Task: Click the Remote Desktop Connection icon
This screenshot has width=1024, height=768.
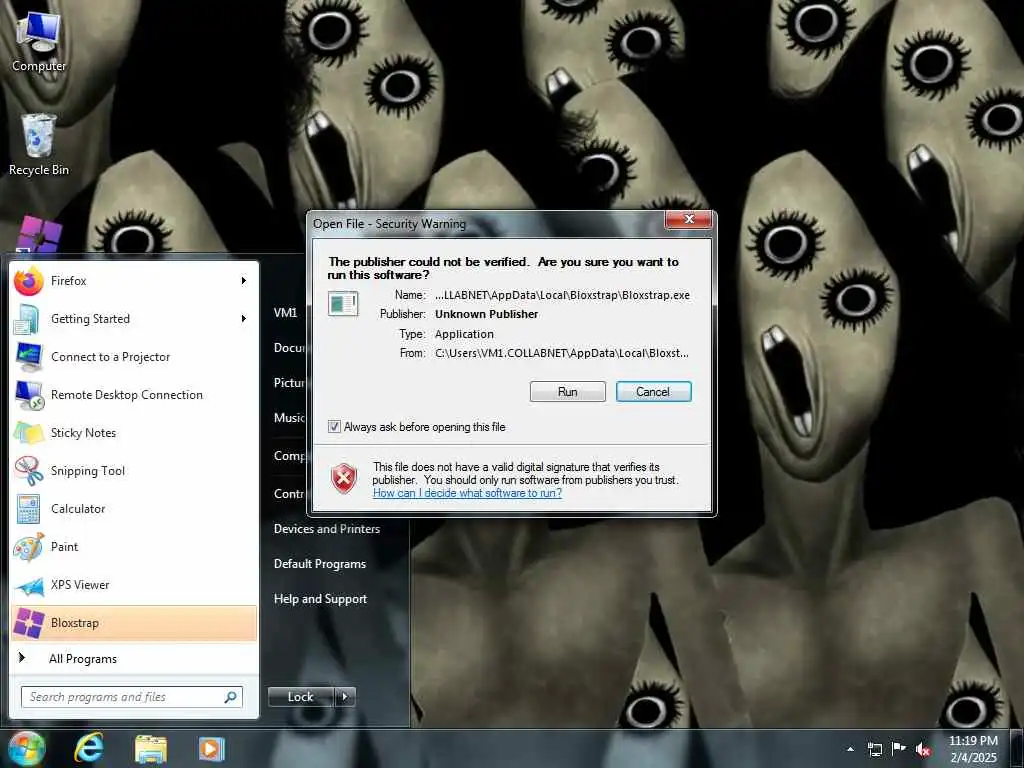Action: tap(29, 395)
